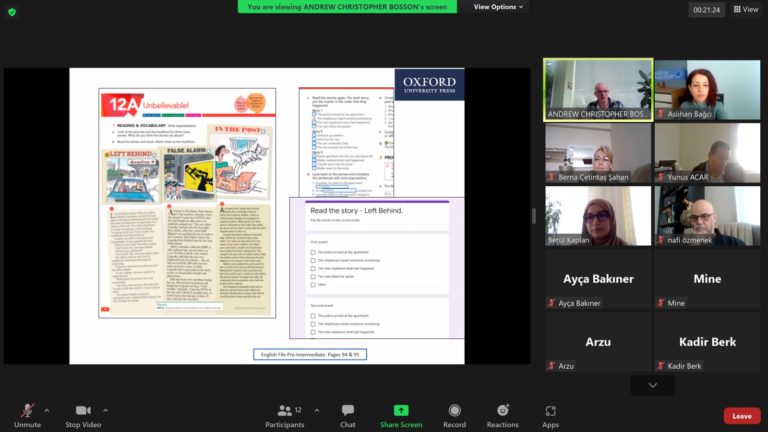This screenshot has height=432, width=768.
Task: Click muted mic icon on Berna Çetintaş Şahan
Action: (552, 177)
